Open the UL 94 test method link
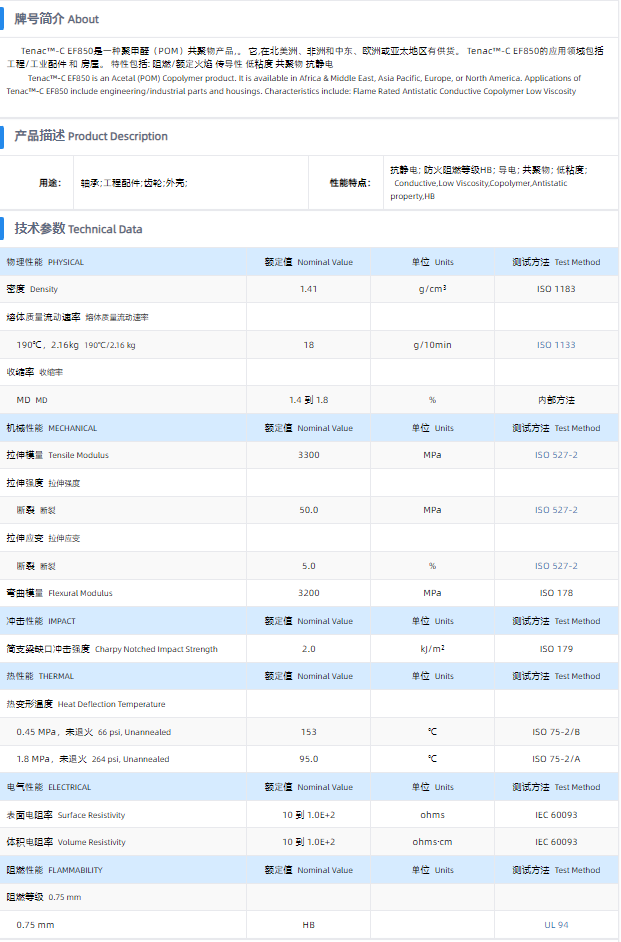 coord(556,925)
